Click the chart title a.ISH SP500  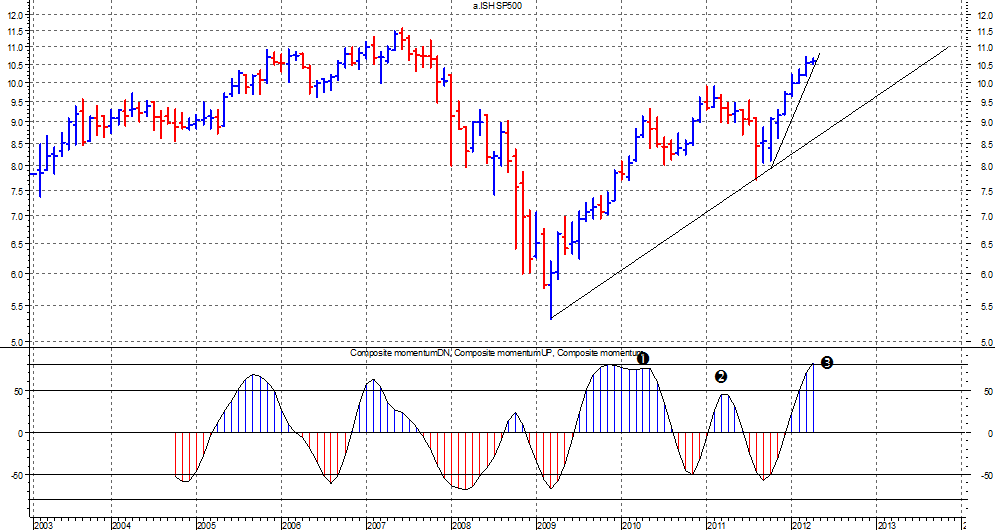tap(498, 5)
